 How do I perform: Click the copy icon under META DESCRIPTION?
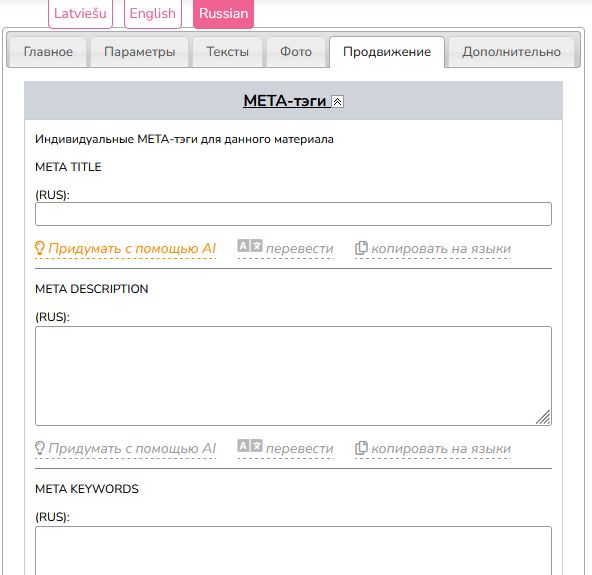(x=361, y=448)
